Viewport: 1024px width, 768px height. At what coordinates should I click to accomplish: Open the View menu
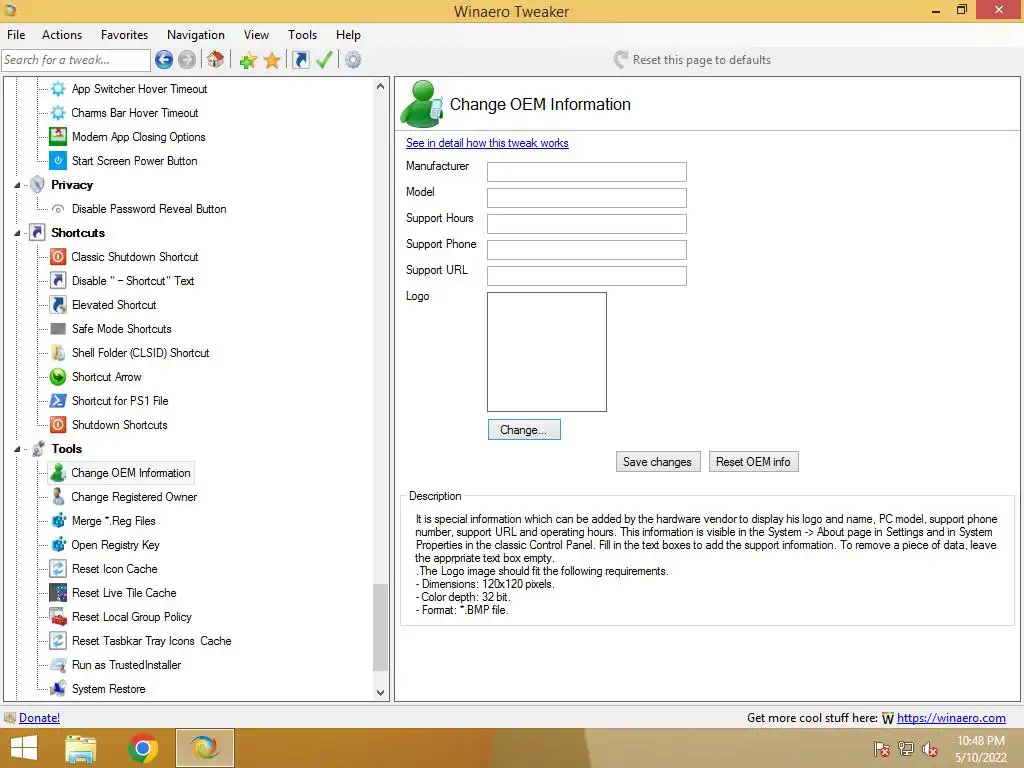click(256, 35)
